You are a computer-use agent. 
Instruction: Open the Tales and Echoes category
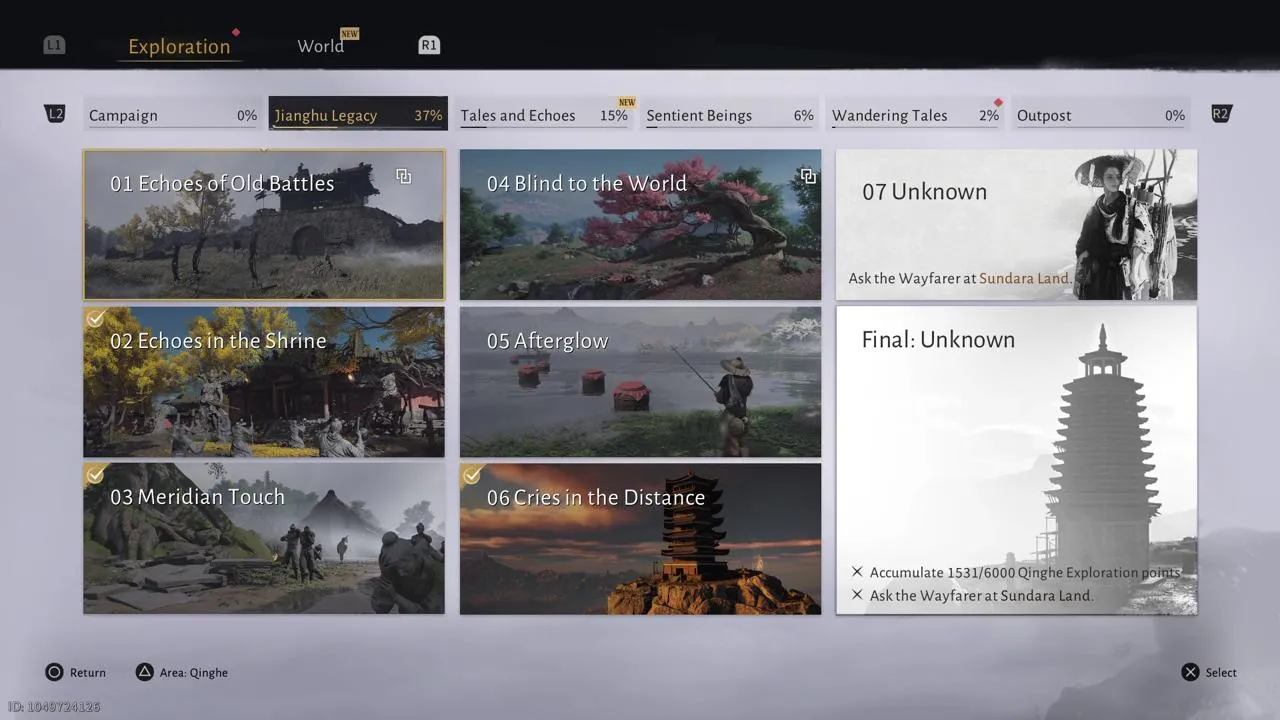(544, 115)
